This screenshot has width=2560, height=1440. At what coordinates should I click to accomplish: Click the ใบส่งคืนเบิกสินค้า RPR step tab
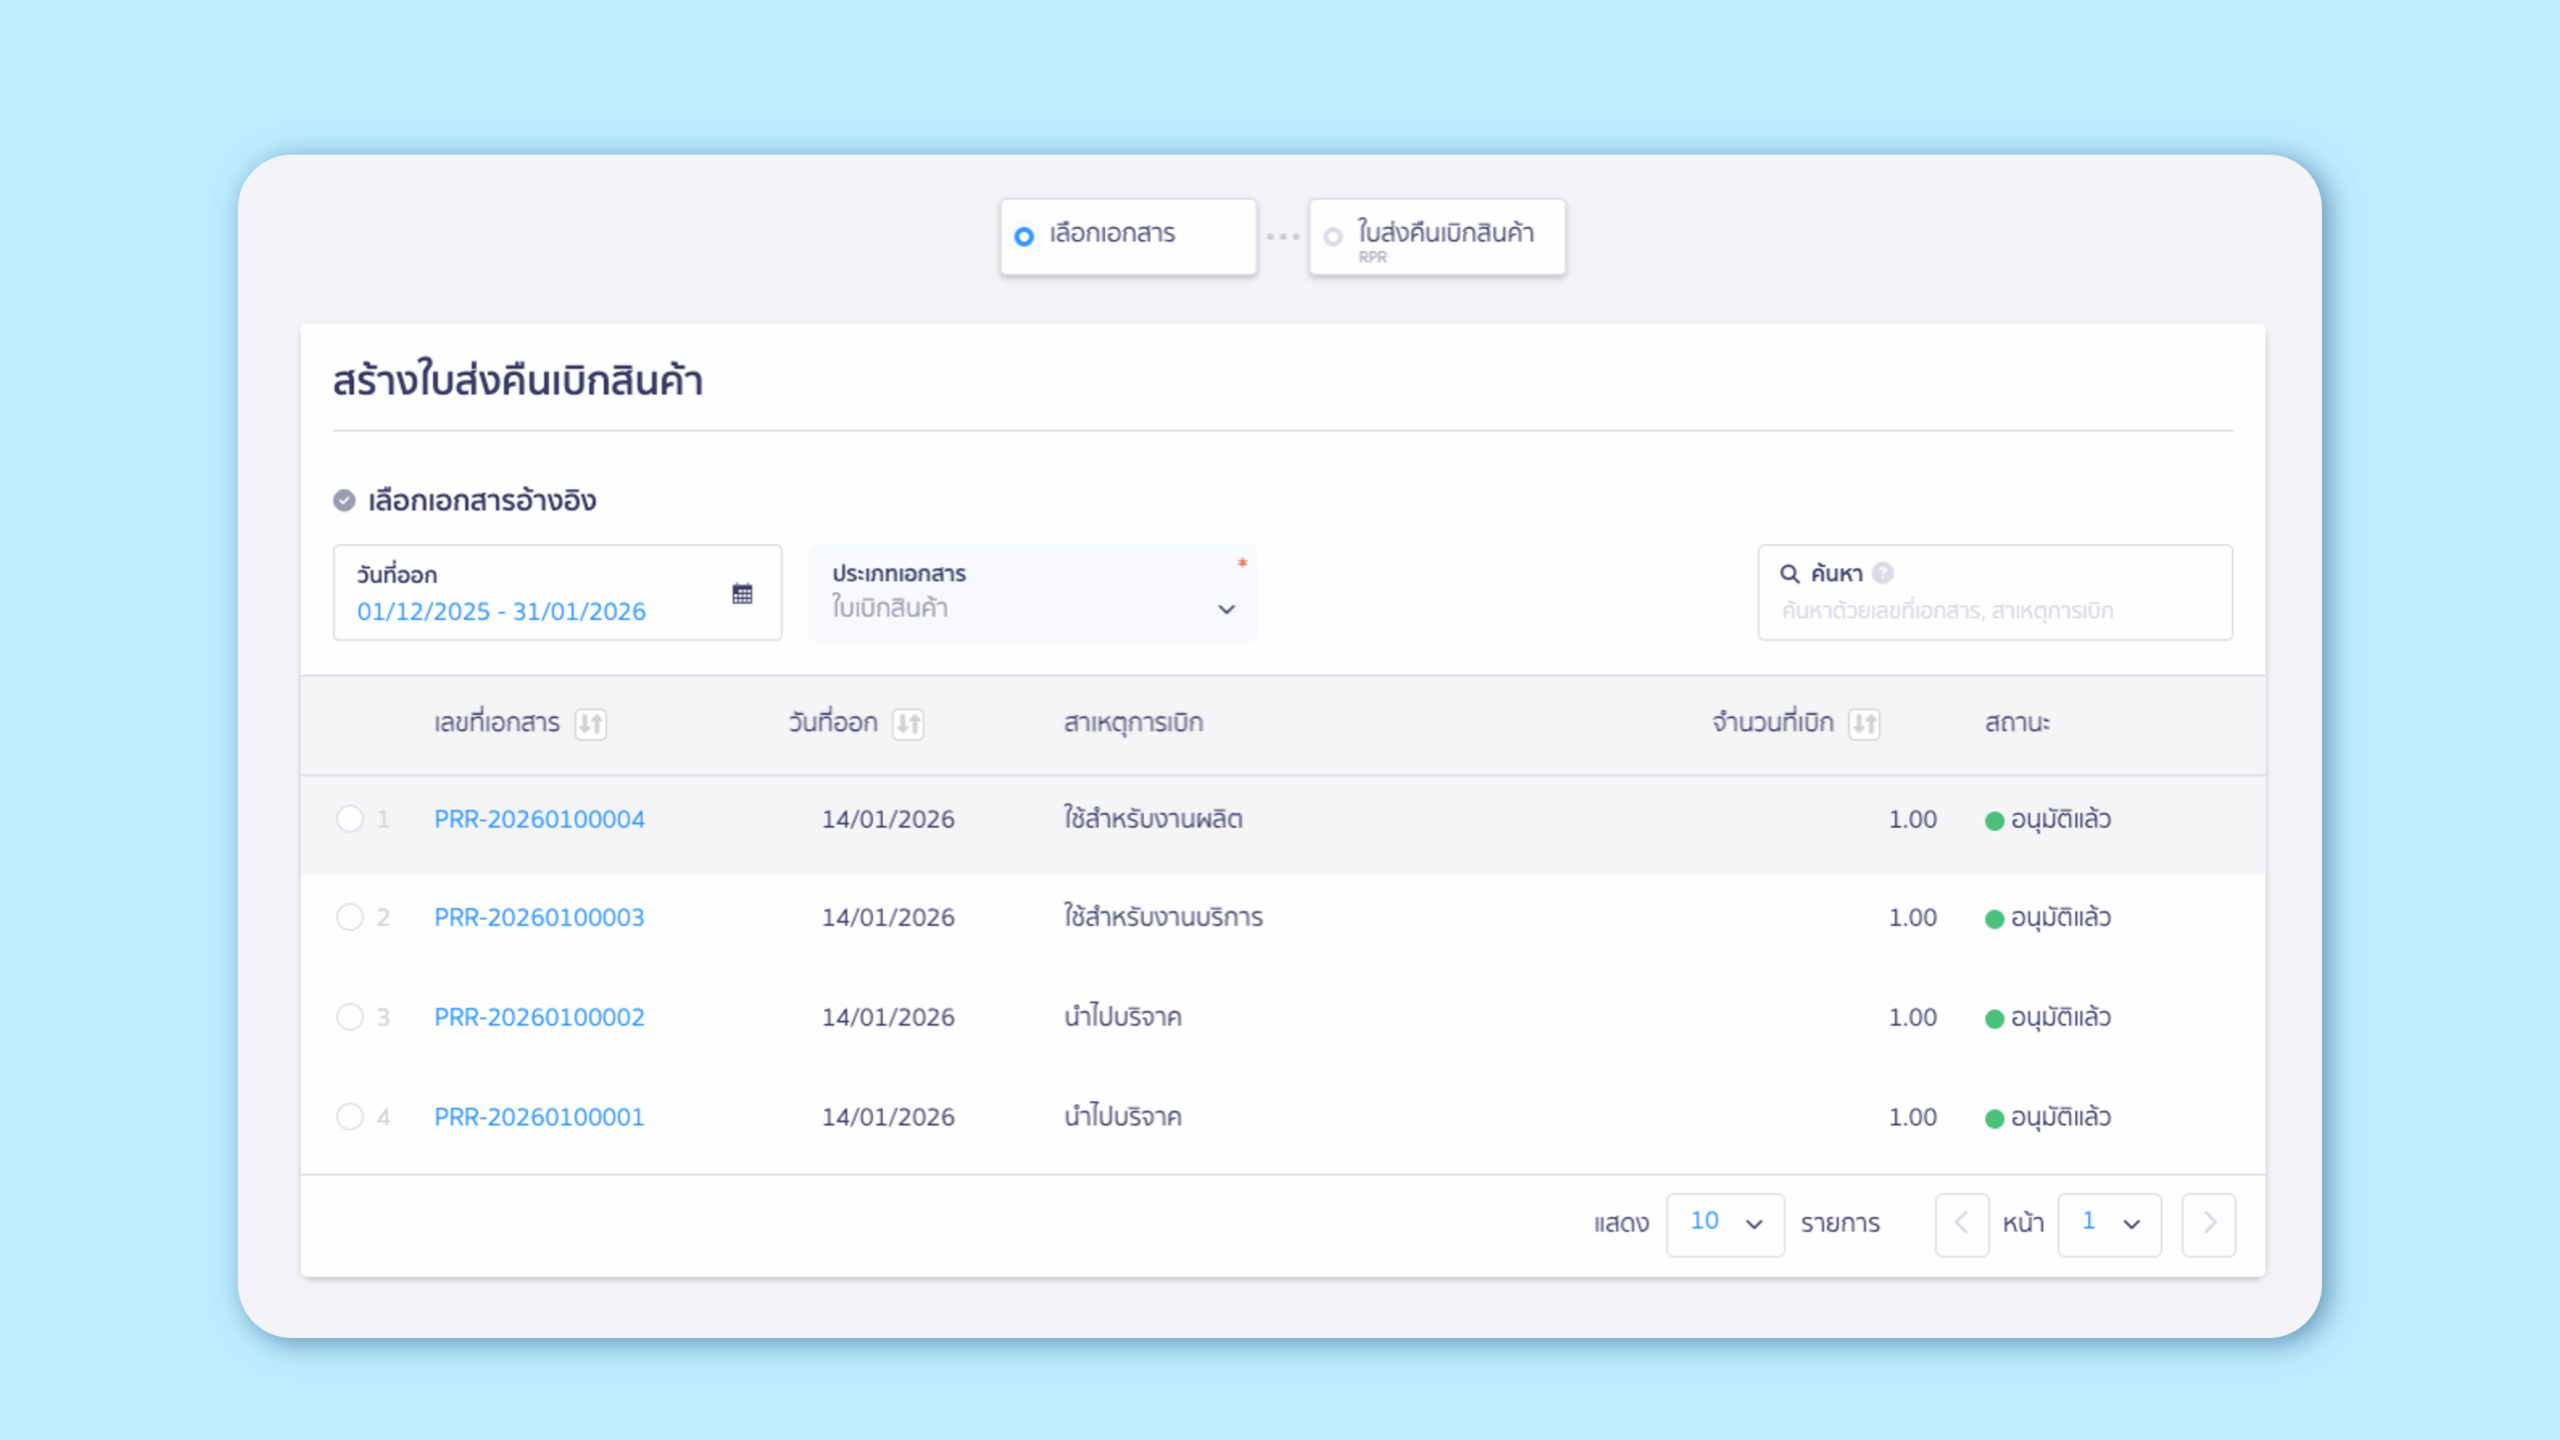(1437, 236)
